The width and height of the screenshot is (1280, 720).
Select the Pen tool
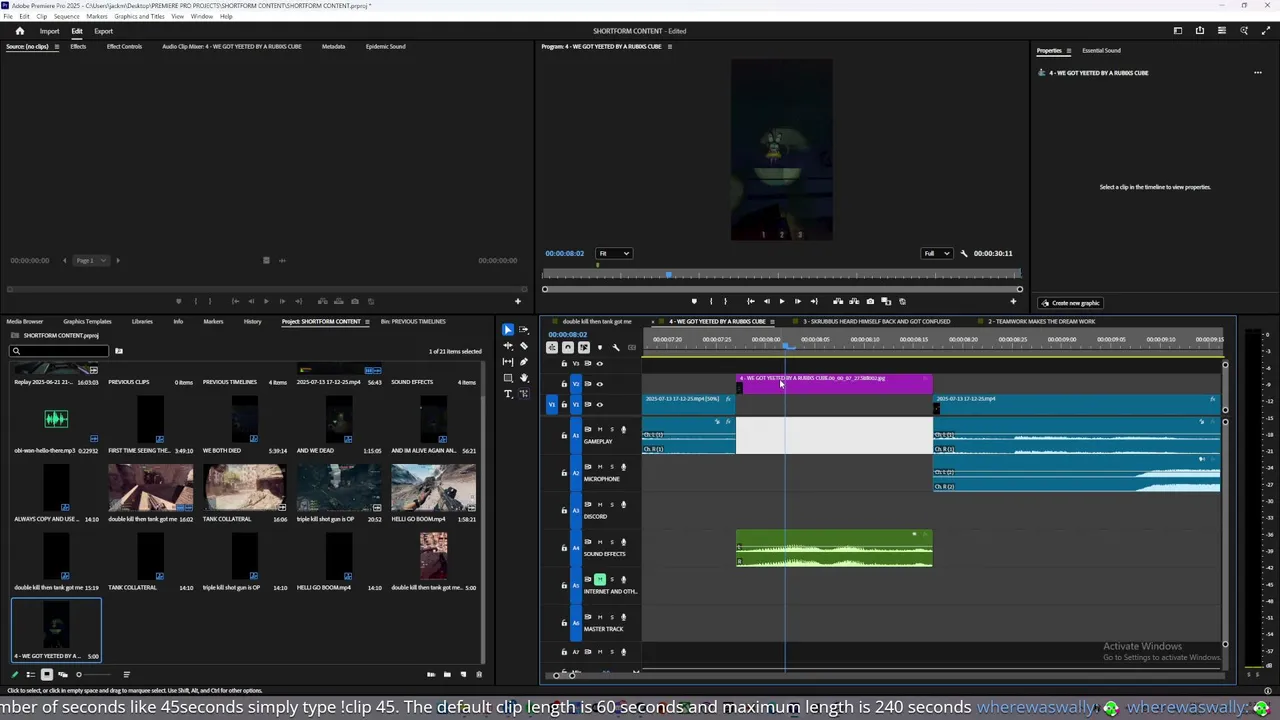pos(524,361)
